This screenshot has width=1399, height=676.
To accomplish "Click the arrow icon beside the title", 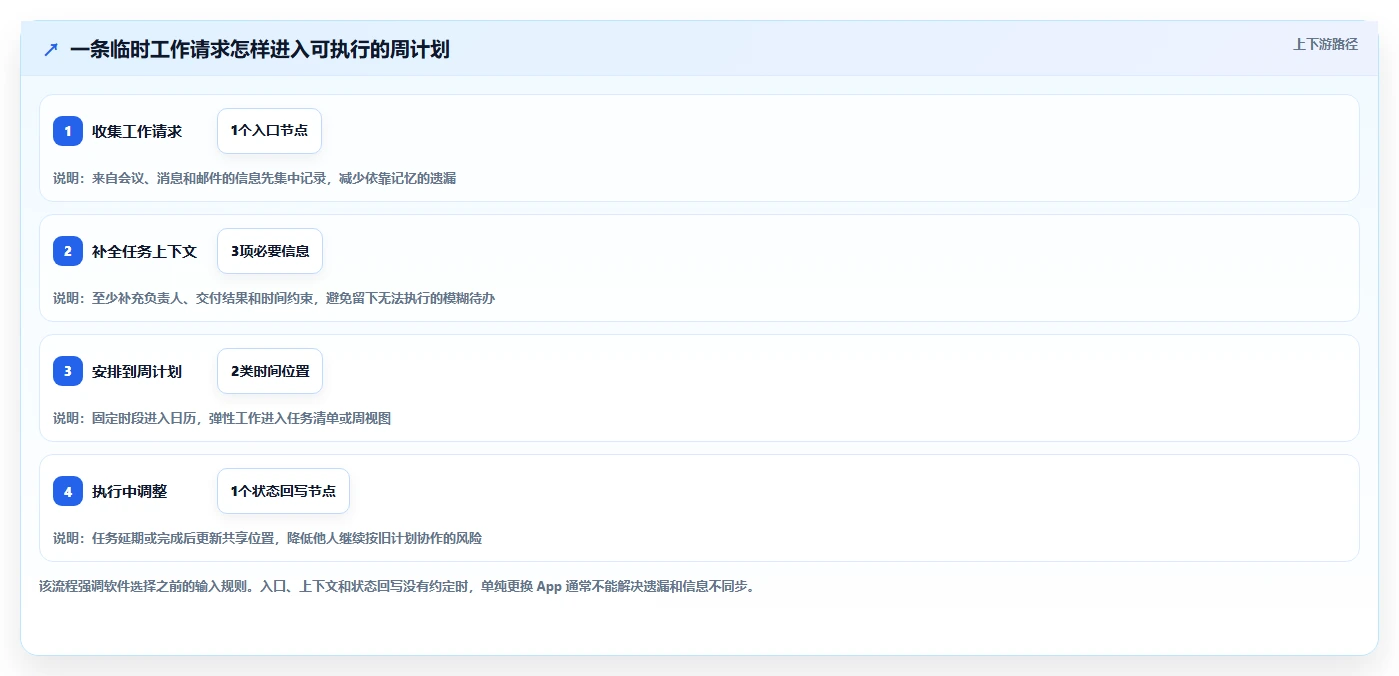I will coord(51,49).
